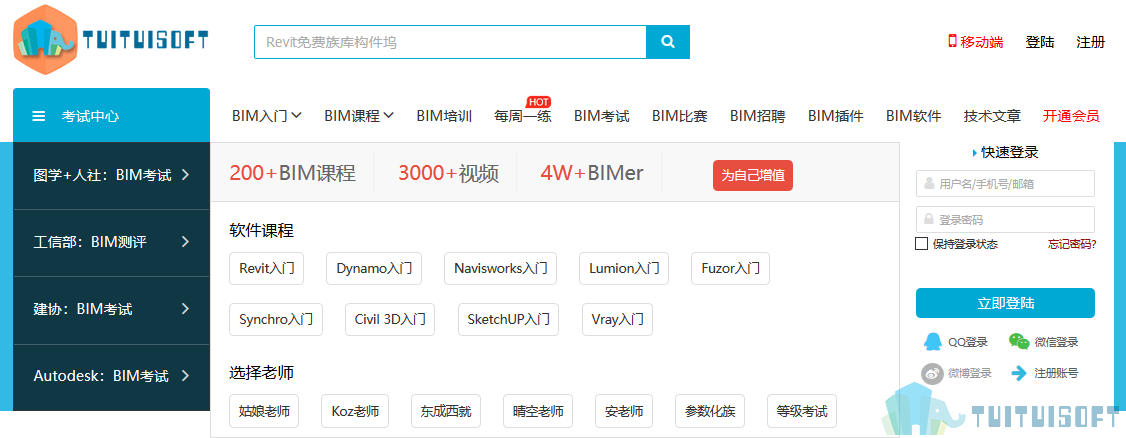Open the BIM招聘 nav item

pos(758,116)
